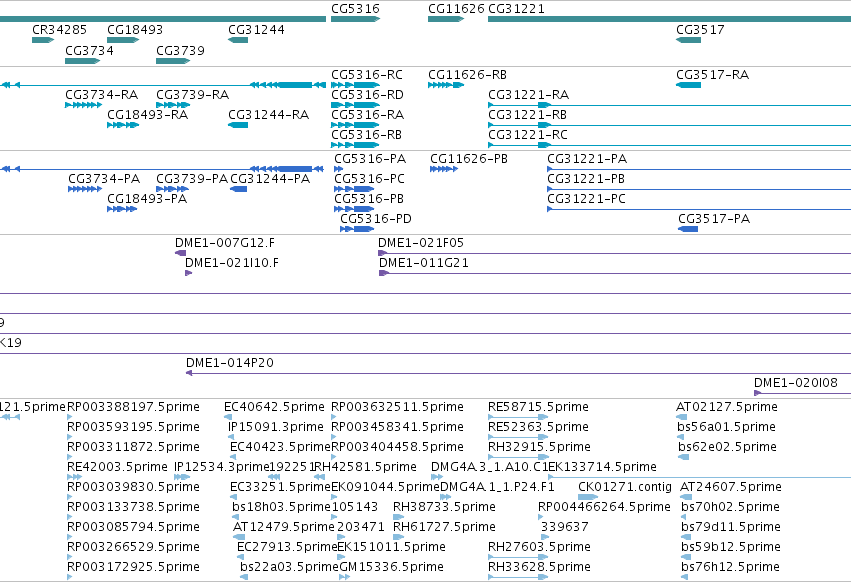Click the CG5316-PB protein label
This screenshot has width=851, height=582.
(x=369, y=199)
